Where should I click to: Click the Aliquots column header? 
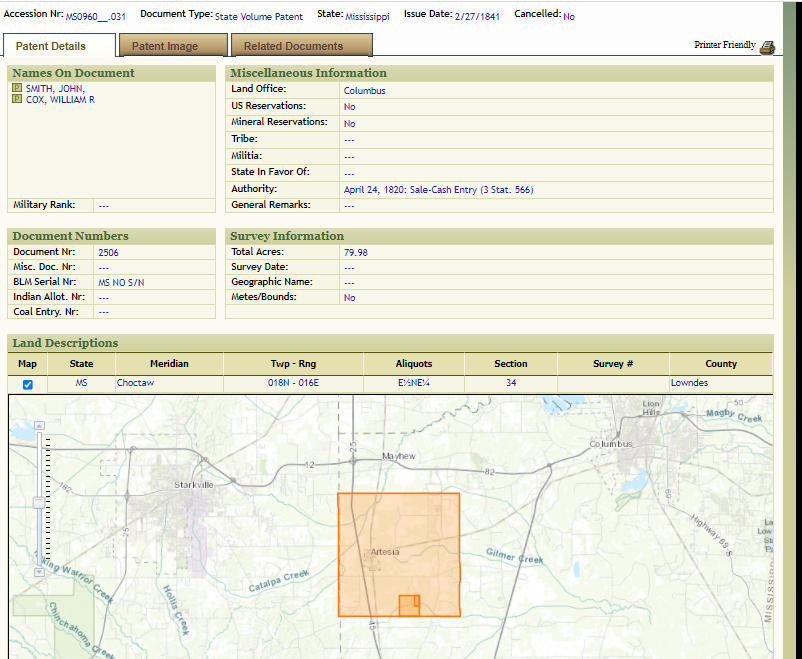(414, 364)
